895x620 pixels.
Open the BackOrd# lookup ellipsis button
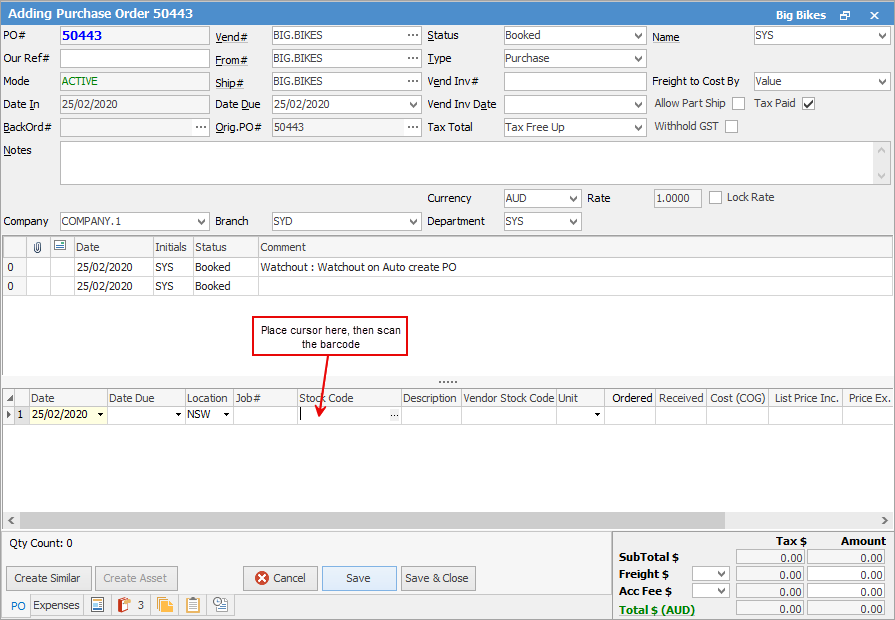(x=201, y=127)
